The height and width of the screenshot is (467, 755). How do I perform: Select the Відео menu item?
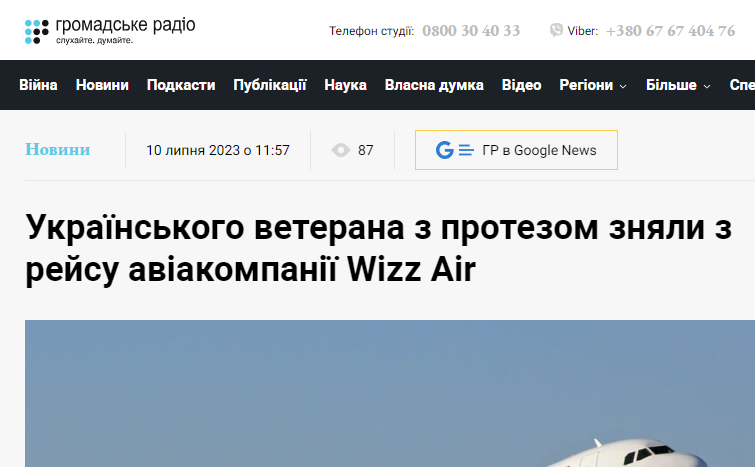[x=521, y=85]
